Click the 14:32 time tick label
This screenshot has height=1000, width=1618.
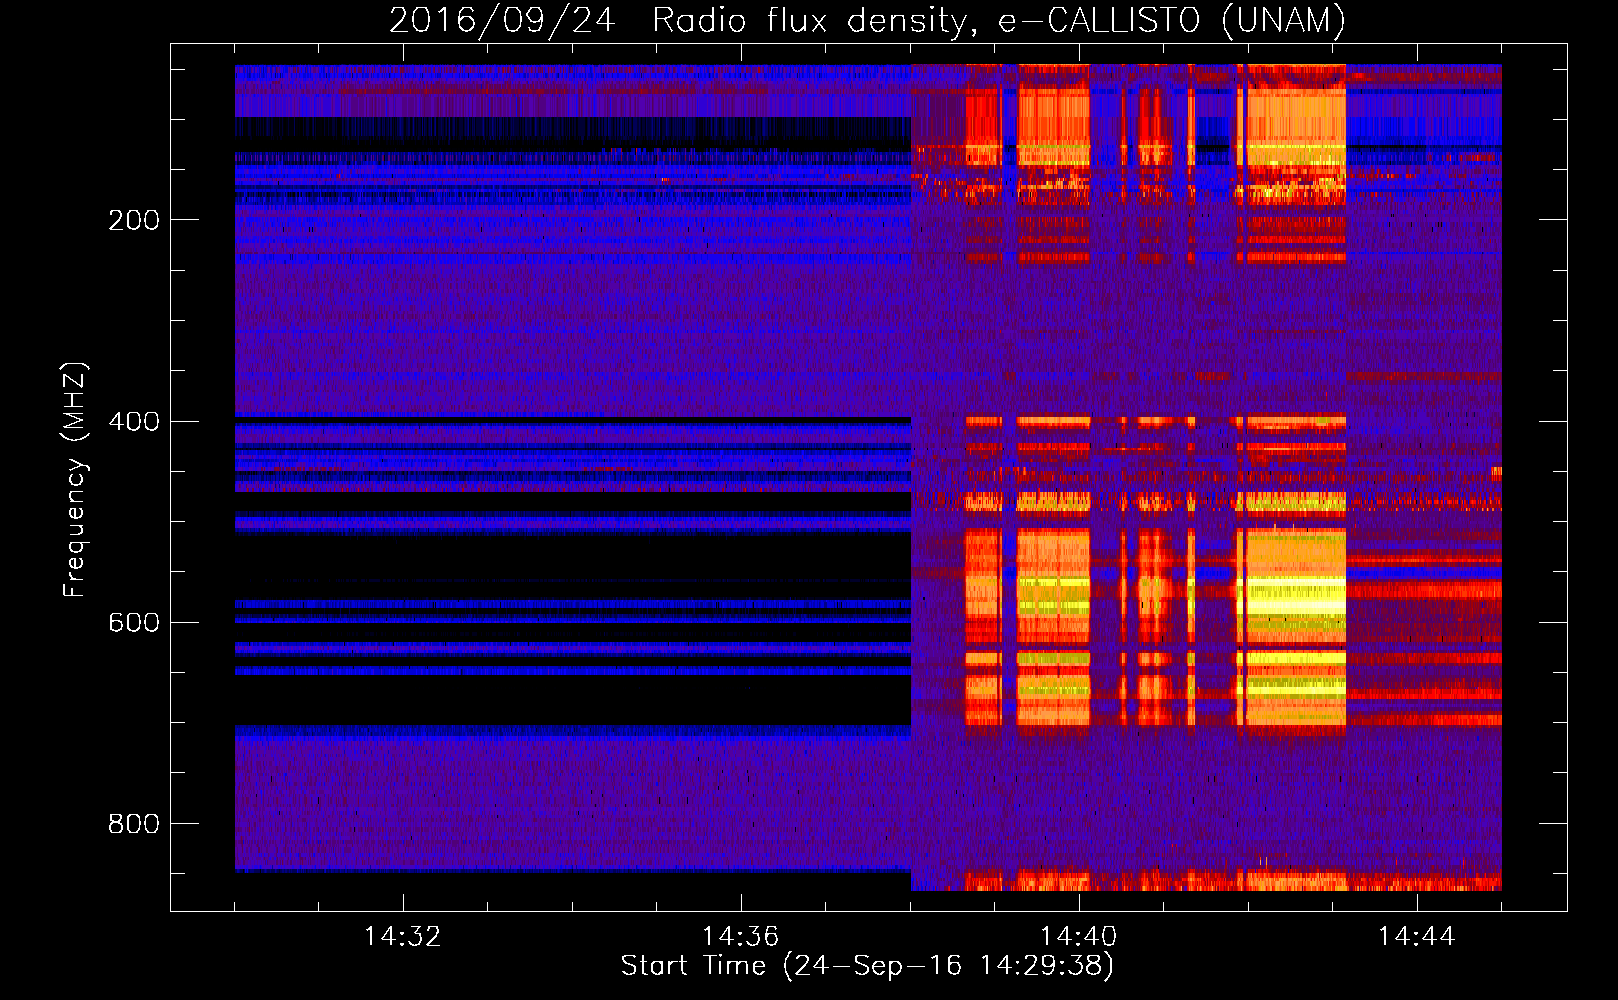(x=402, y=936)
